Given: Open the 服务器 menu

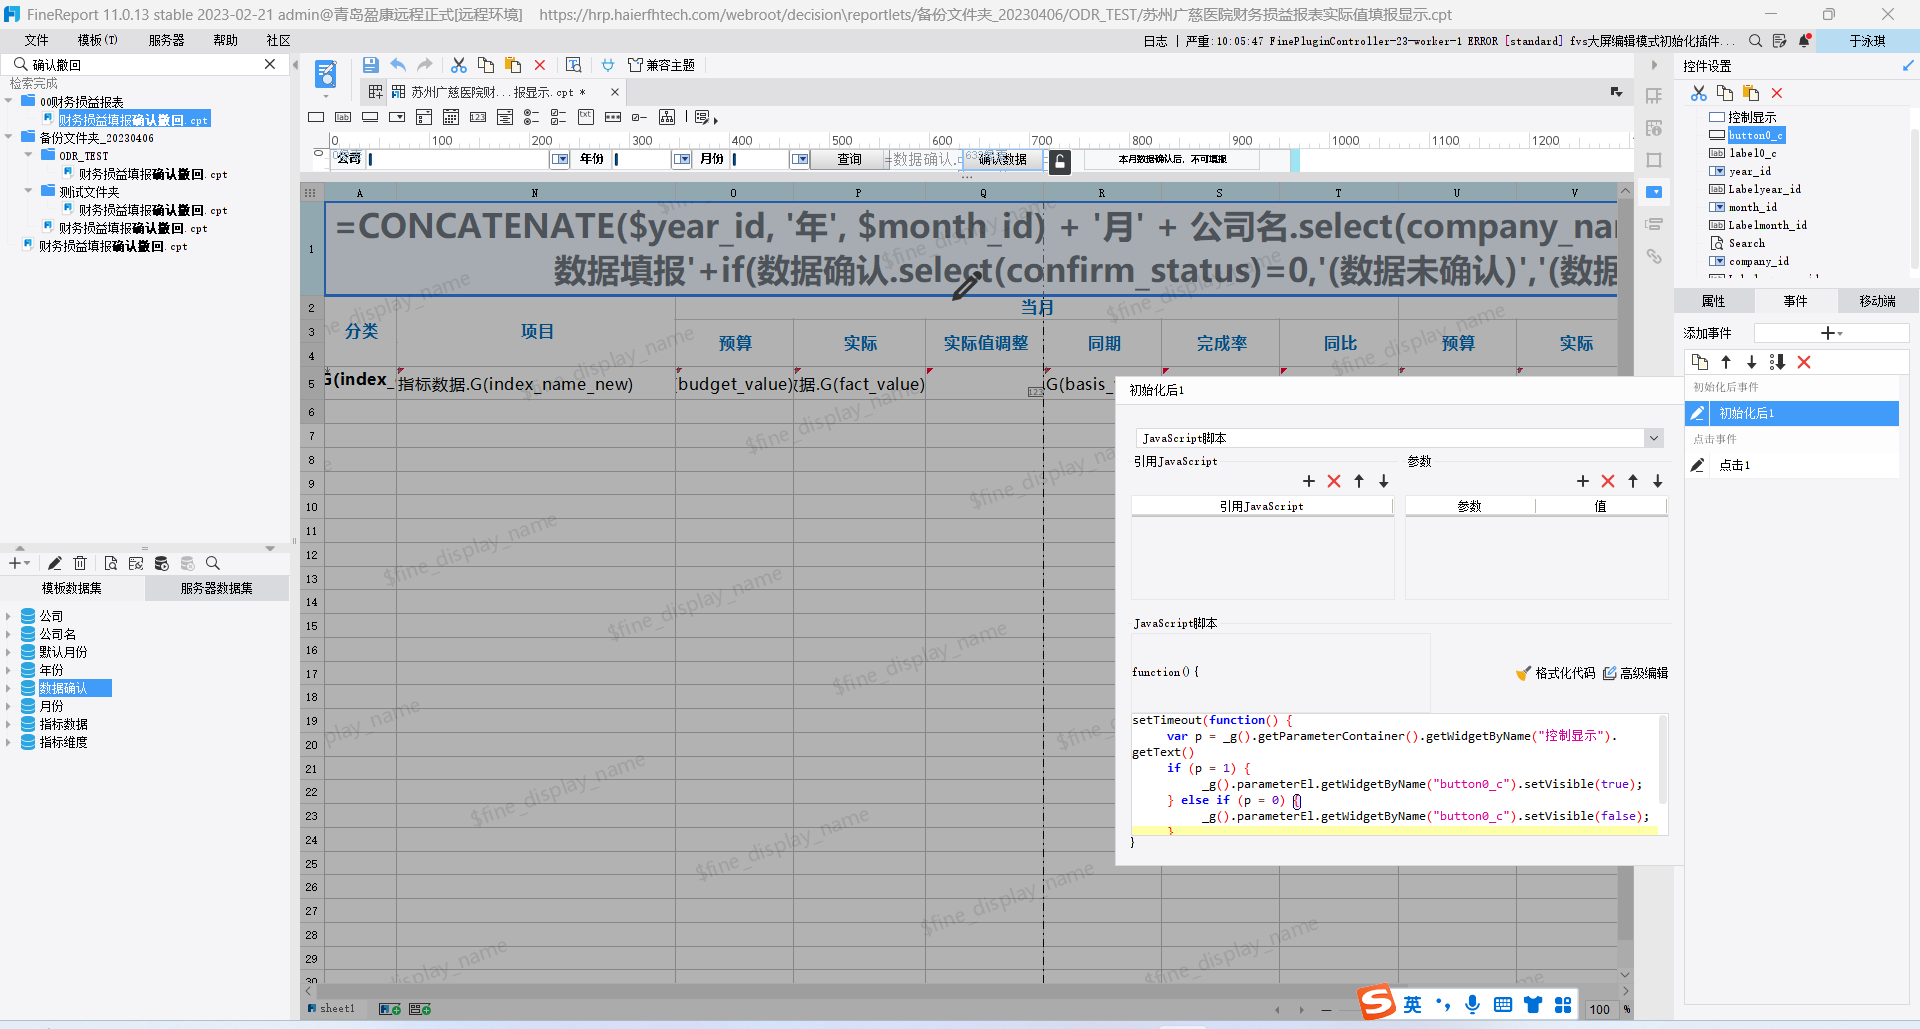Looking at the screenshot, I should point(166,41).
